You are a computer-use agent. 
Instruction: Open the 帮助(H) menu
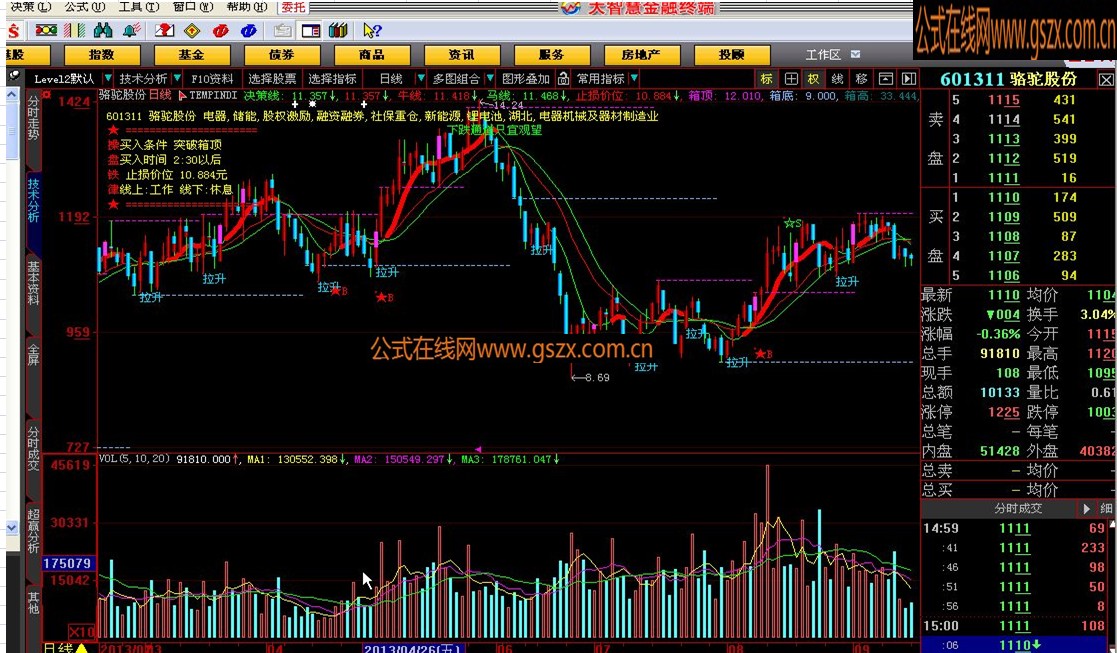pyautogui.click(x=246, y=7)
